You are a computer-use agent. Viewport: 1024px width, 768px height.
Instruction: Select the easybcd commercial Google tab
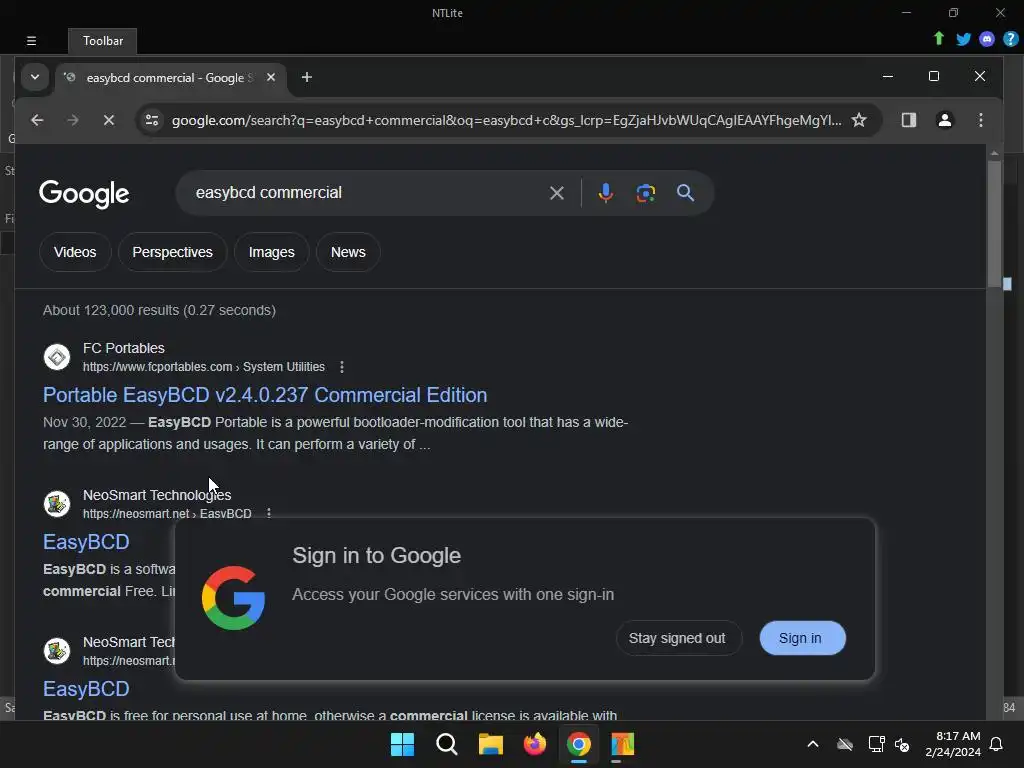[170, 78]
